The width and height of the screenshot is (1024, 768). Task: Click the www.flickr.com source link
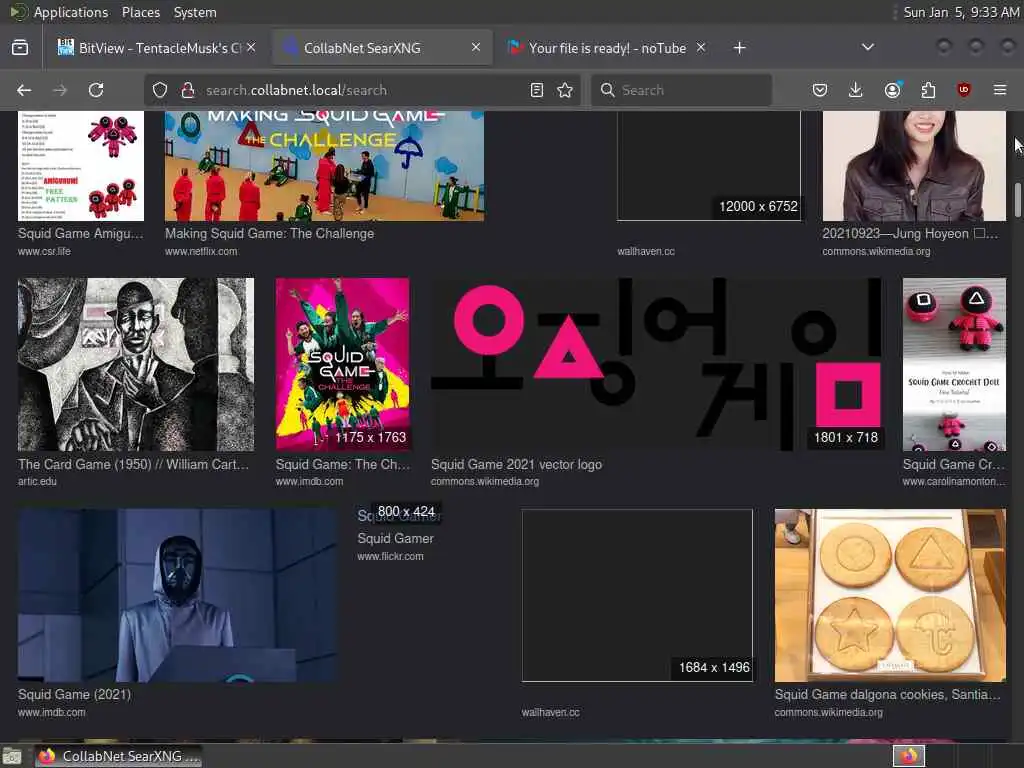coord(390,556)
